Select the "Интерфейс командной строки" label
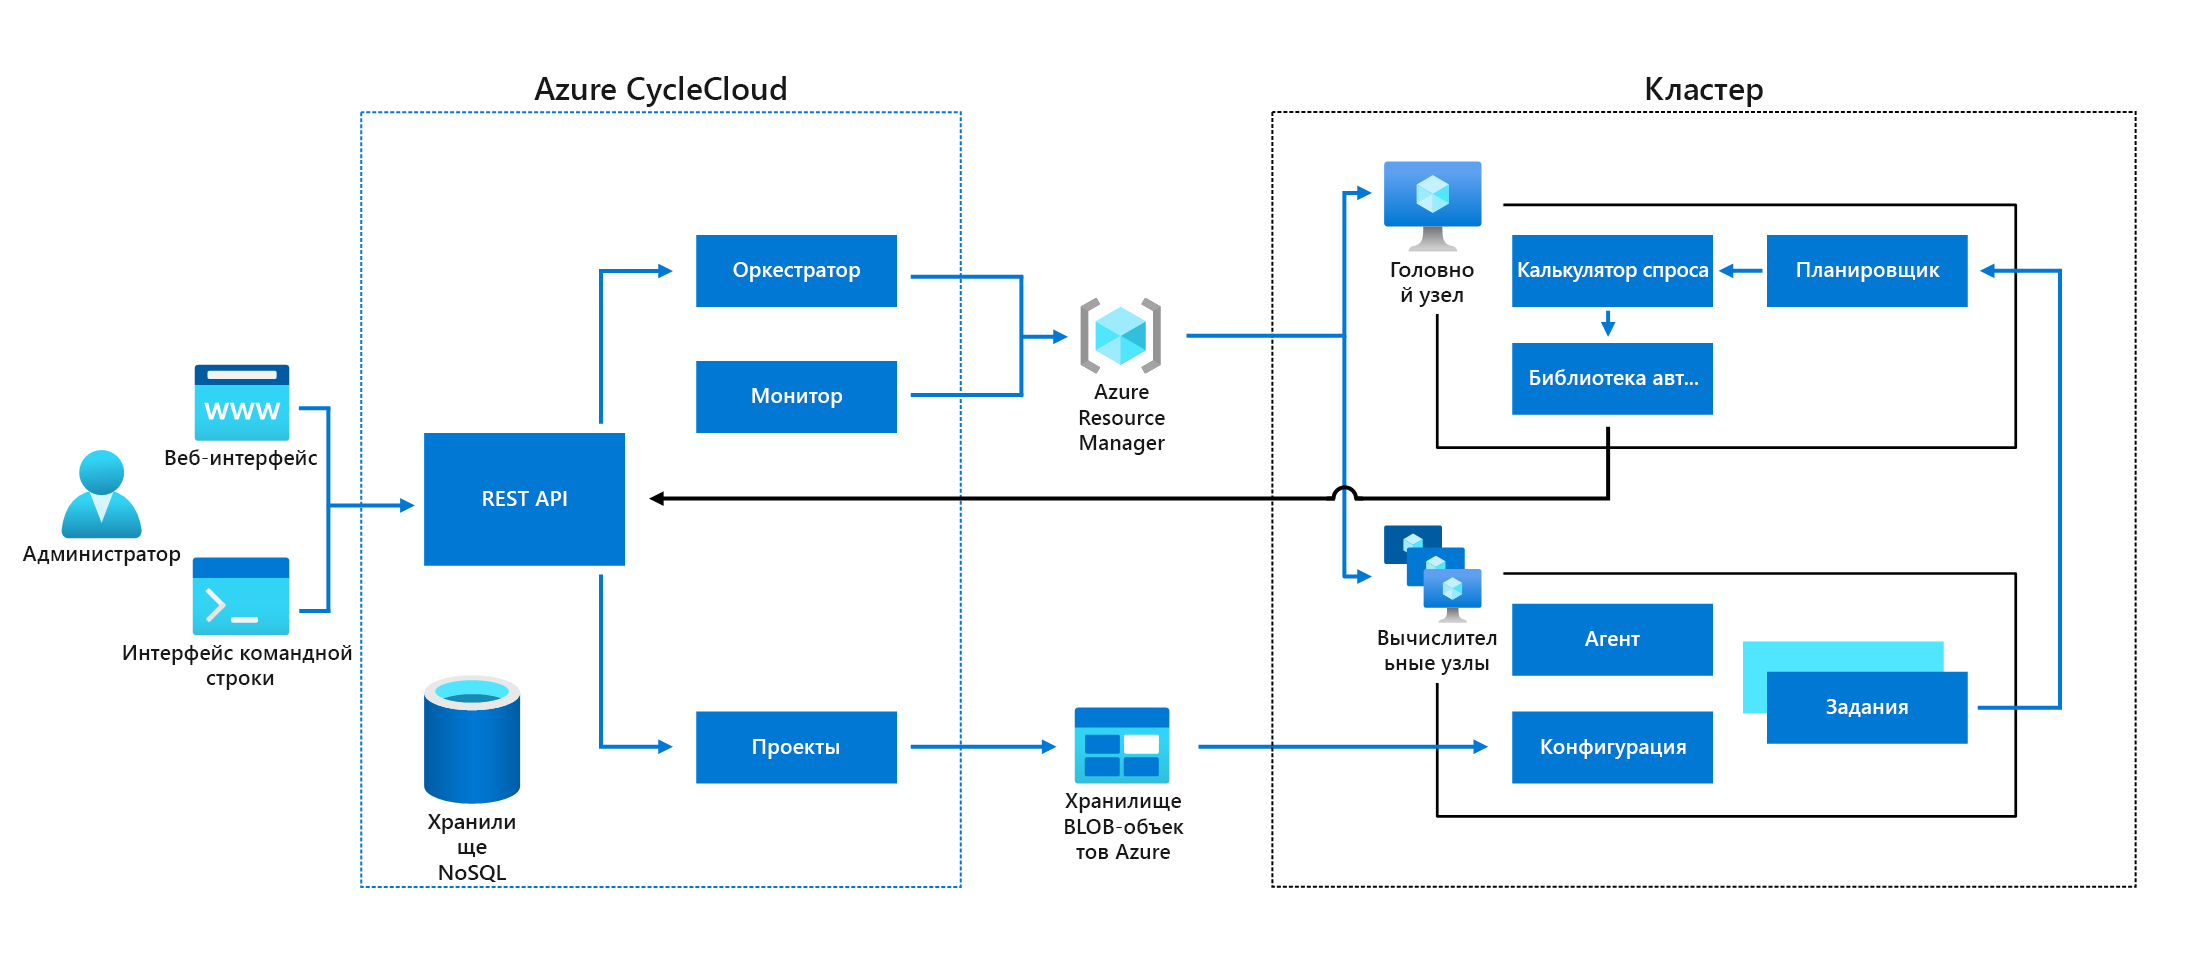The width and height of the screenshot is (2212, 958). click(238, 665)
